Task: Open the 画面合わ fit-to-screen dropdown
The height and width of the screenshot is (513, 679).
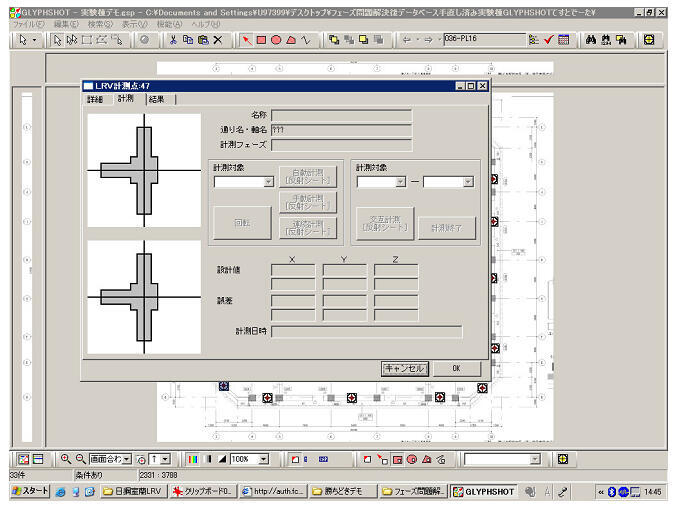Action: 126,459
